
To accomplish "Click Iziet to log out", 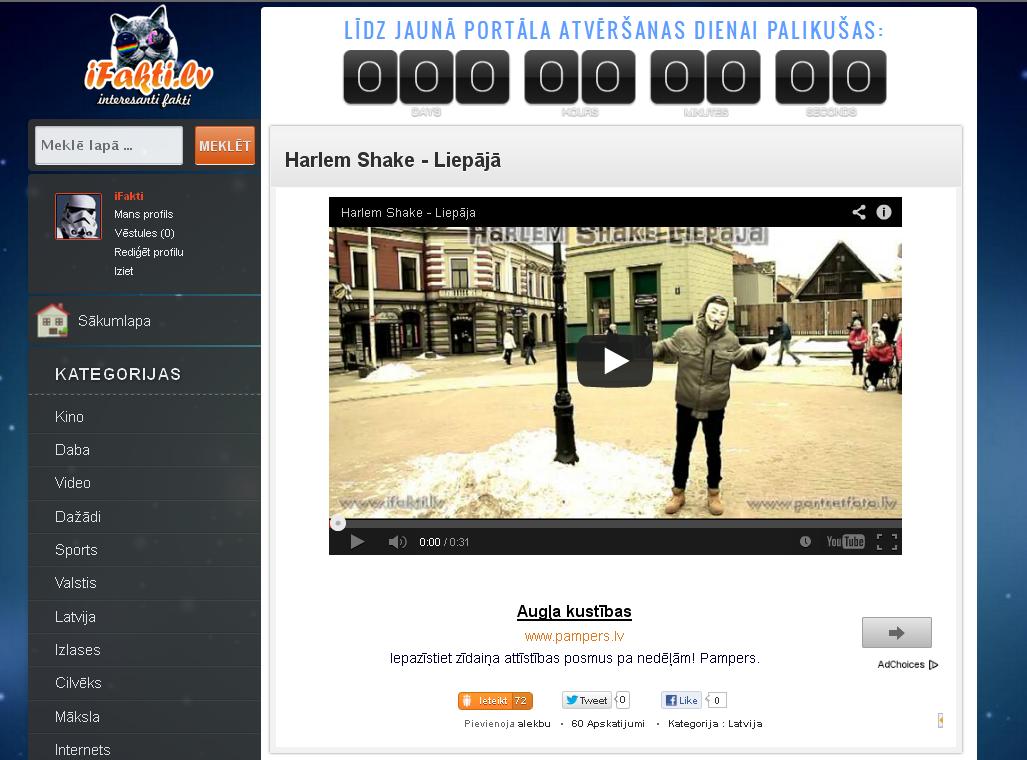I will [123, 271].
